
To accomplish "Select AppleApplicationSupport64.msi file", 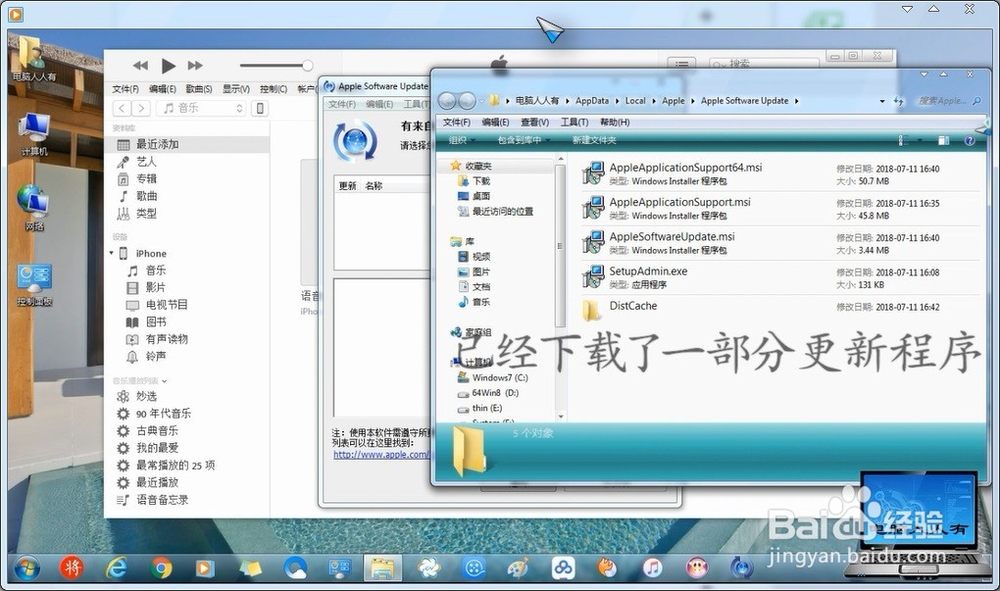I will 781,173.
